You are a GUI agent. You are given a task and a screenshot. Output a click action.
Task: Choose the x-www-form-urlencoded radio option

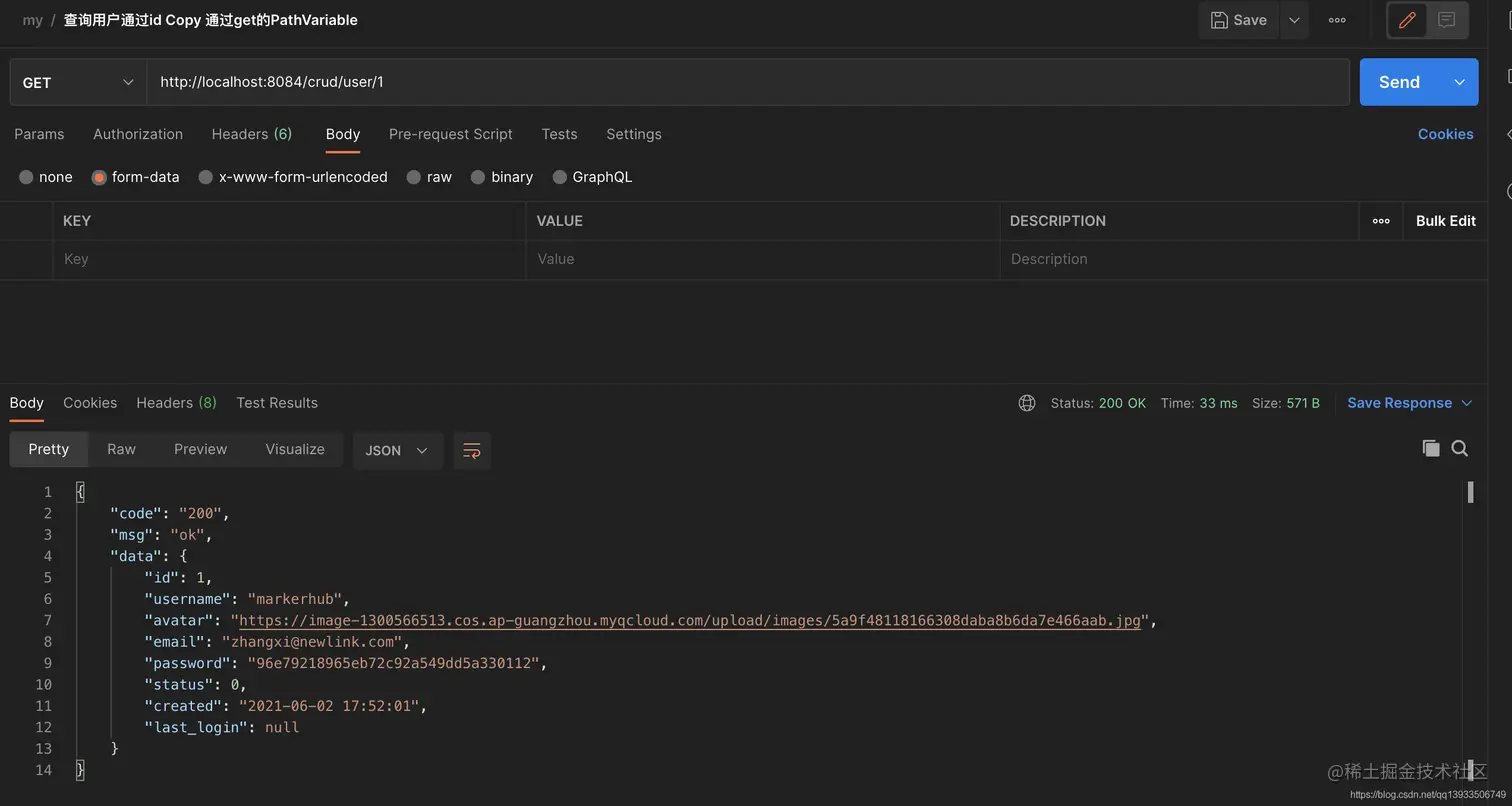(x=206, y=177)
